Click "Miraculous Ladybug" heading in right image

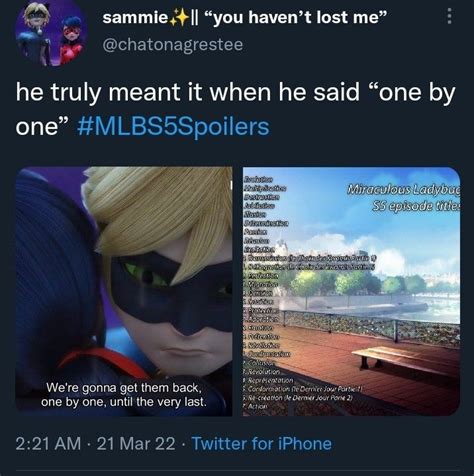click(x=403, y=190)
